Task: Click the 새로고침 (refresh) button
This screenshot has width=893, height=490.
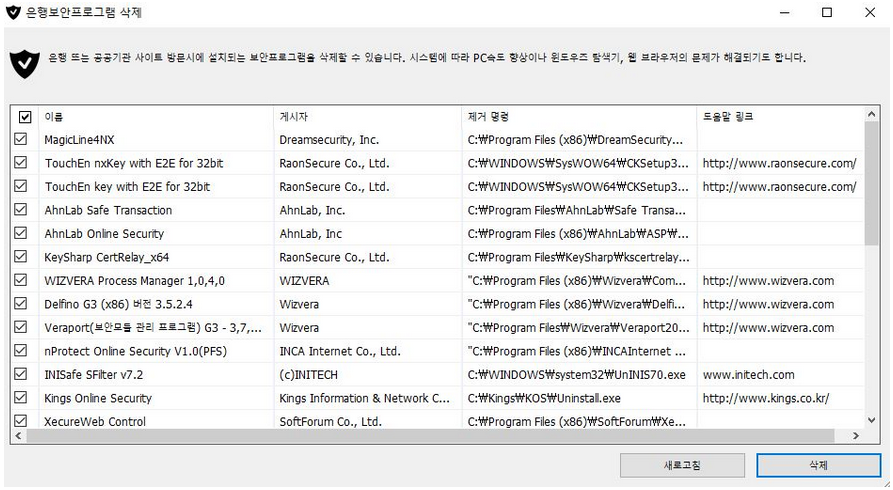Action: pyautogui.click(x=682, y=465)
